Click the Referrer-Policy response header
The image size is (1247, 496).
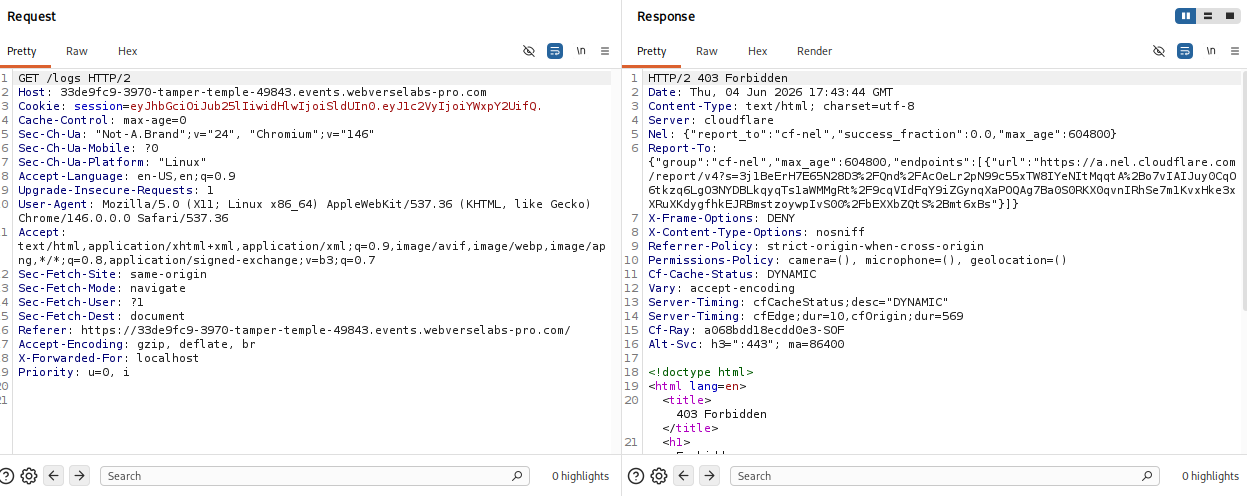tap(816, 246)
